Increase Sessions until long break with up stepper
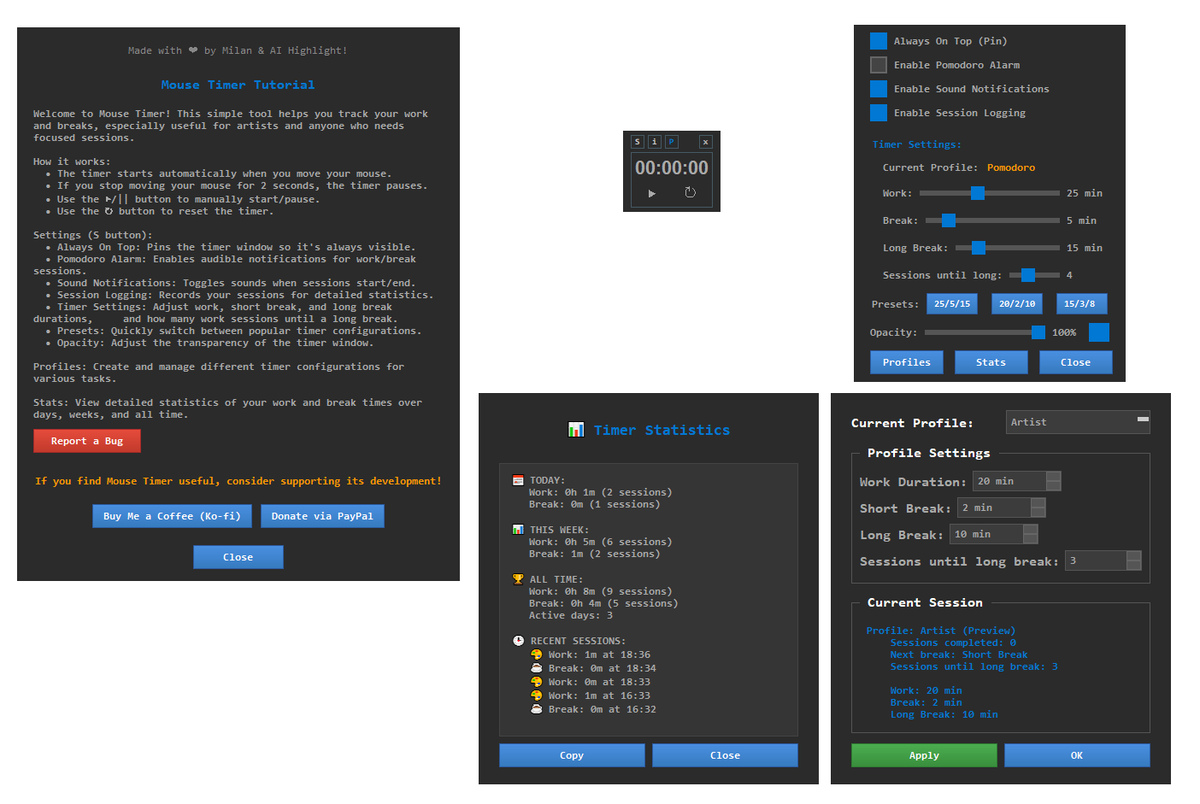The image size is (1200, 804). click(x=1133, y=556)
